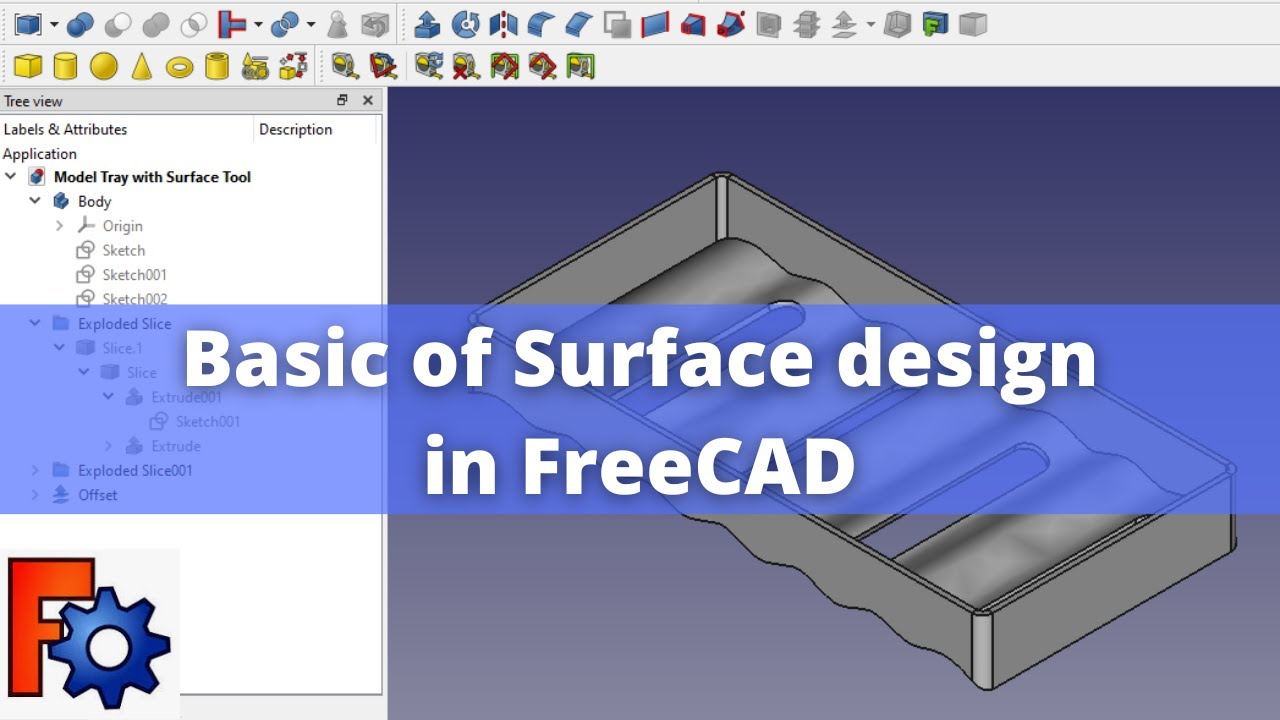
Task: Click the Refresh measurements icon
Action: coord(429,66)
